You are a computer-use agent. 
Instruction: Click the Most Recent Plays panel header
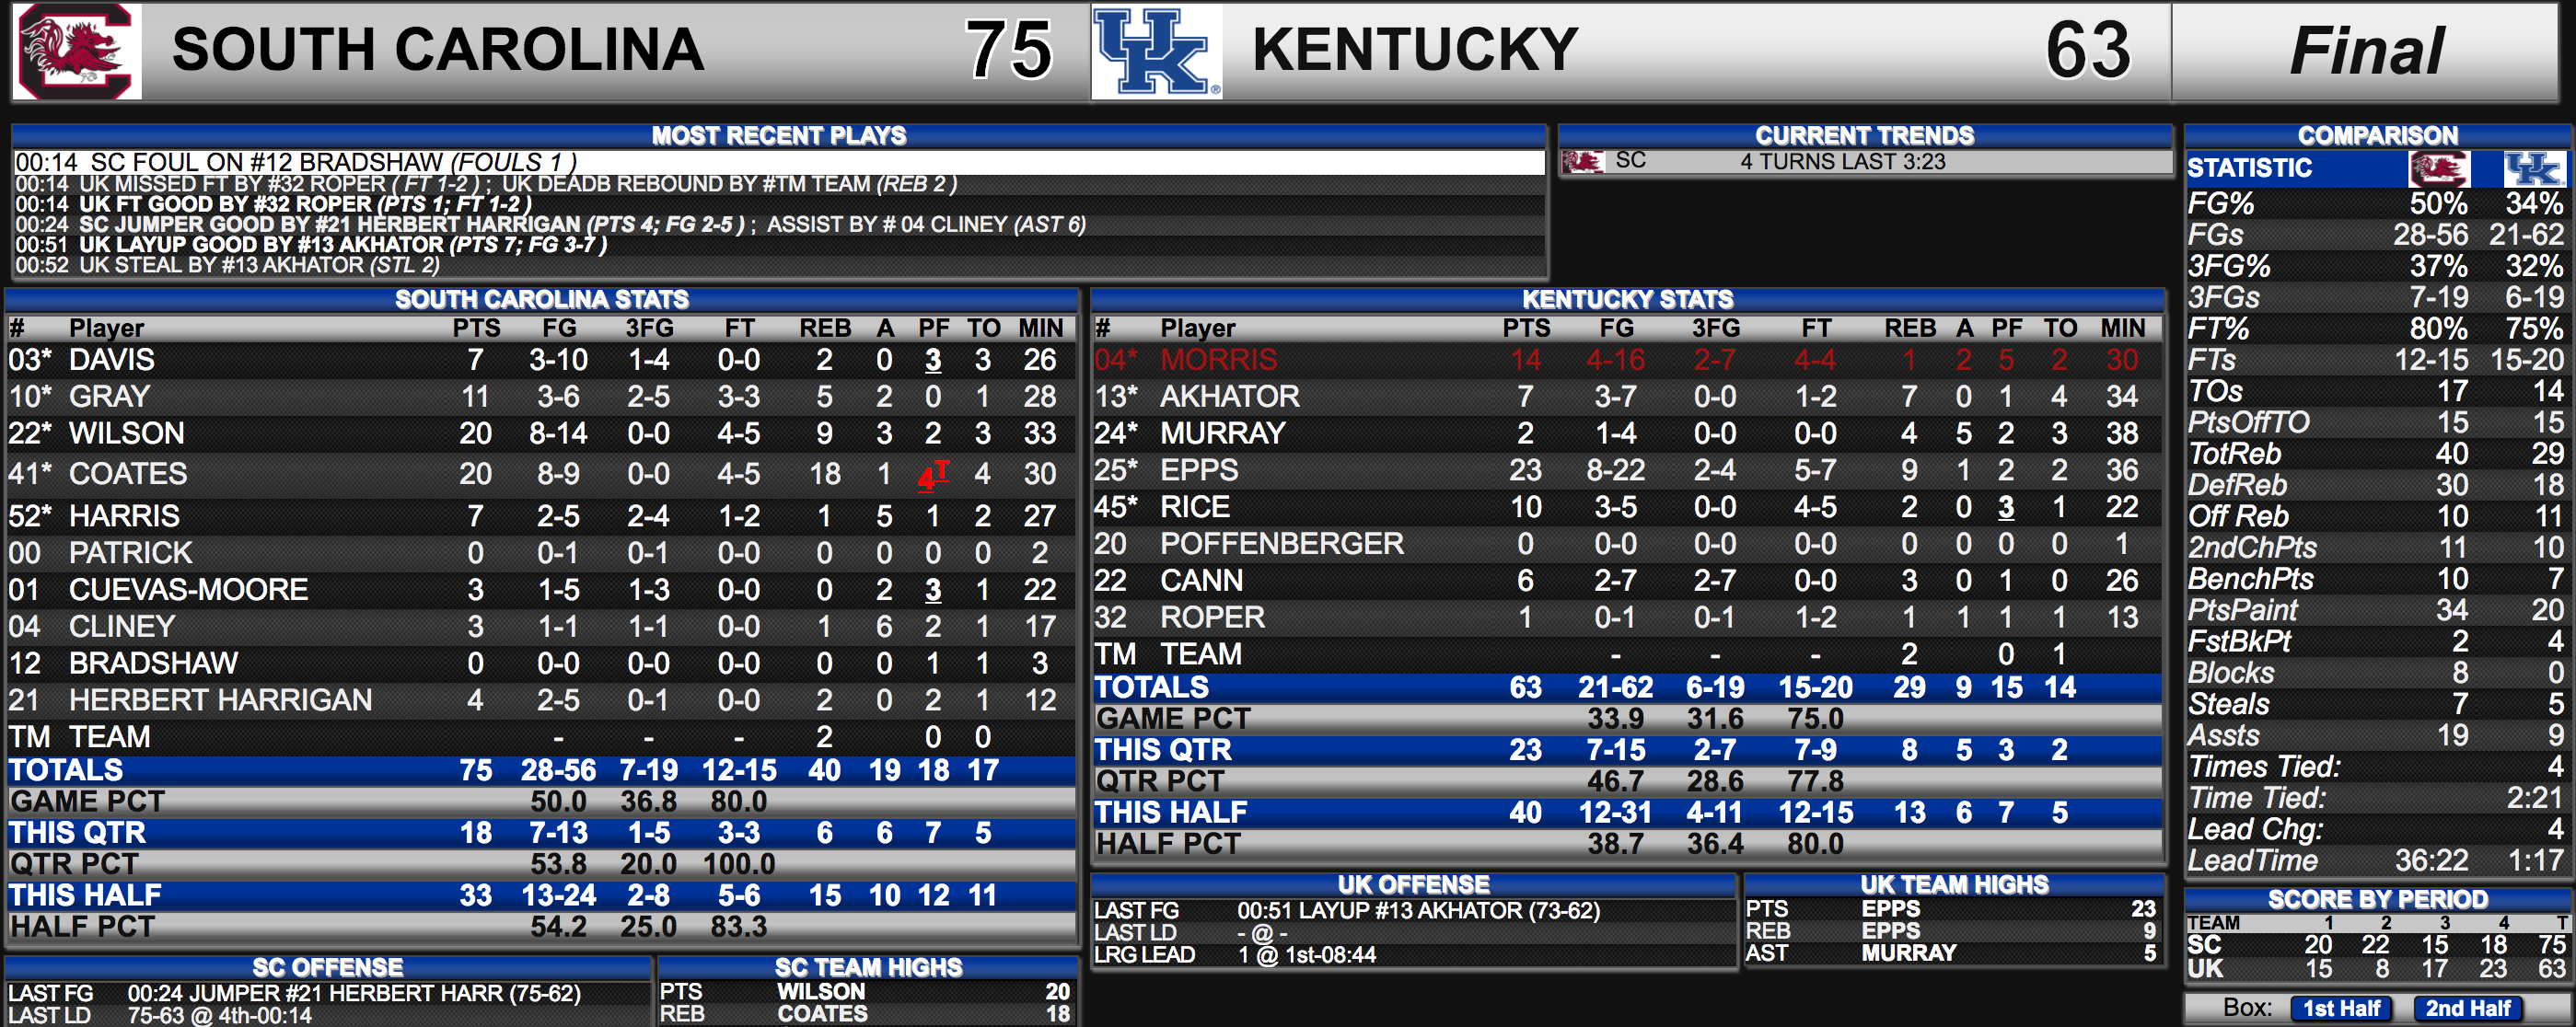779,136
